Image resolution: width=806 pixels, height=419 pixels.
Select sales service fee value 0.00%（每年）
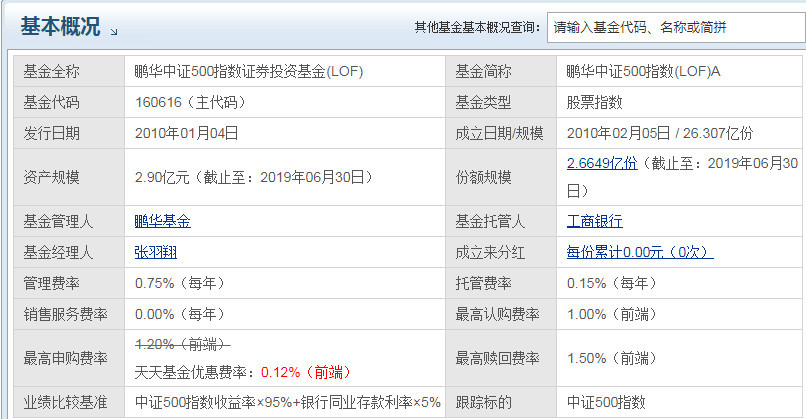coord(180,314)
